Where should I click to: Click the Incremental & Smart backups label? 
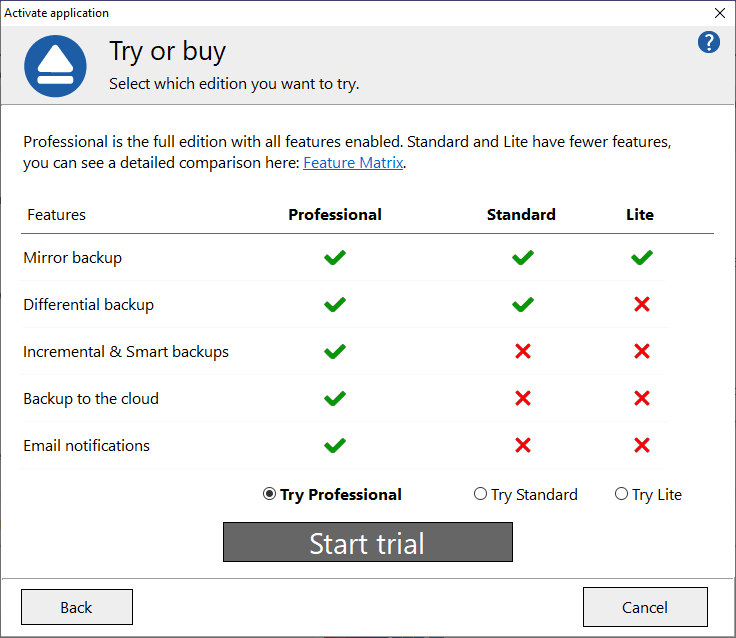point(126,352)
